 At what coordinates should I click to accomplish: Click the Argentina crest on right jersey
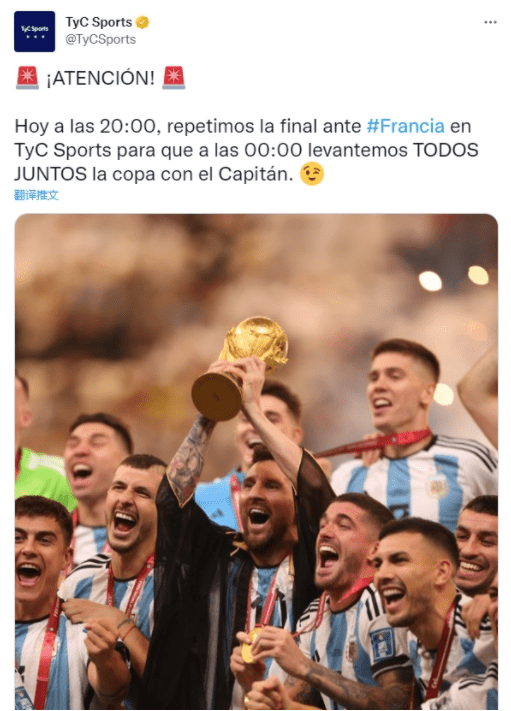tap(437, 487)
